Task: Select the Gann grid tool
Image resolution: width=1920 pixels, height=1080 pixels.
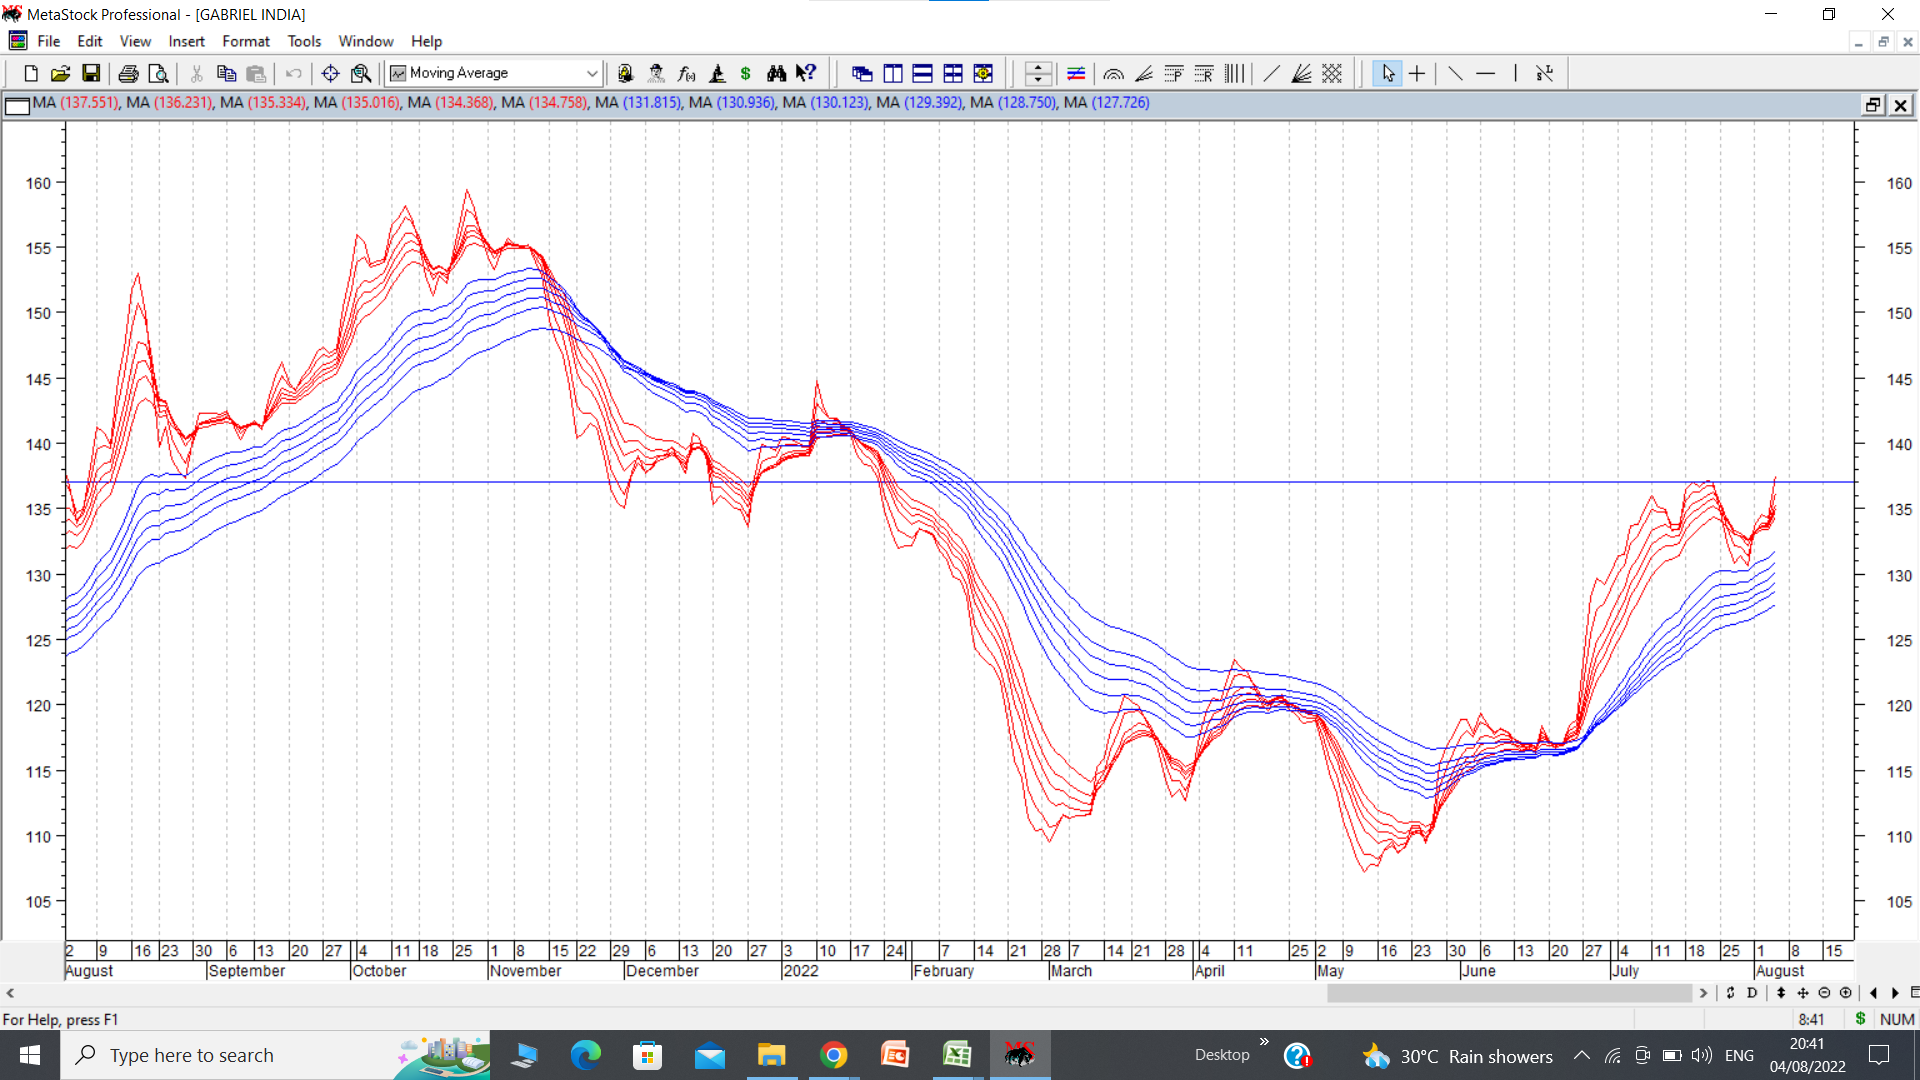Action: point(1332,73)
